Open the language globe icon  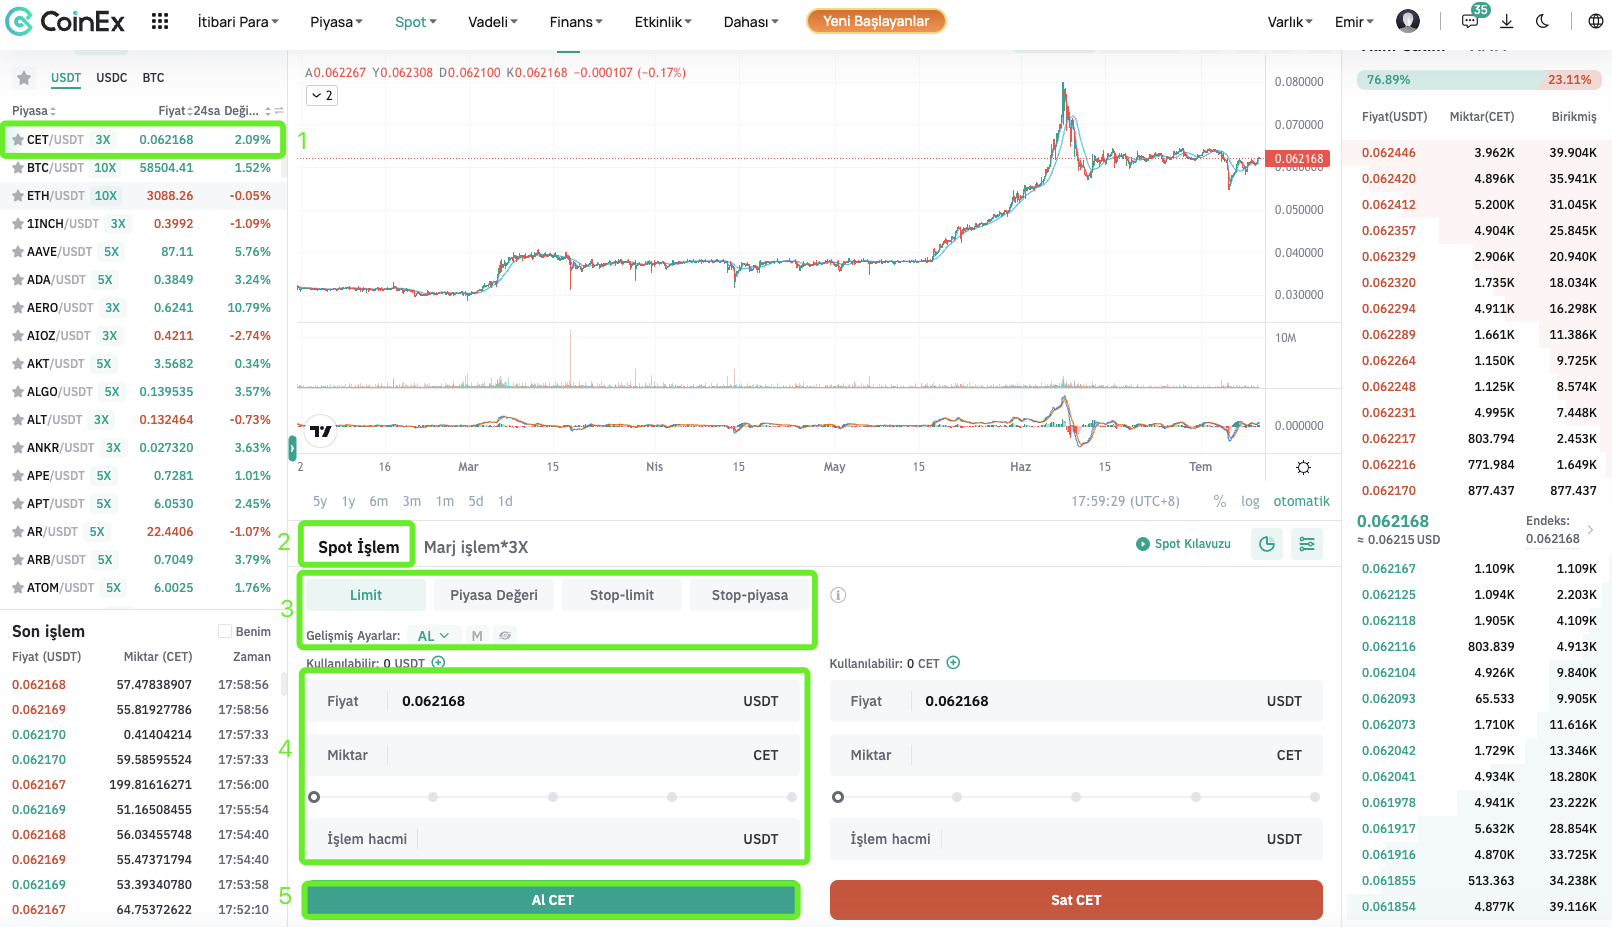(x=1596, y=21)
